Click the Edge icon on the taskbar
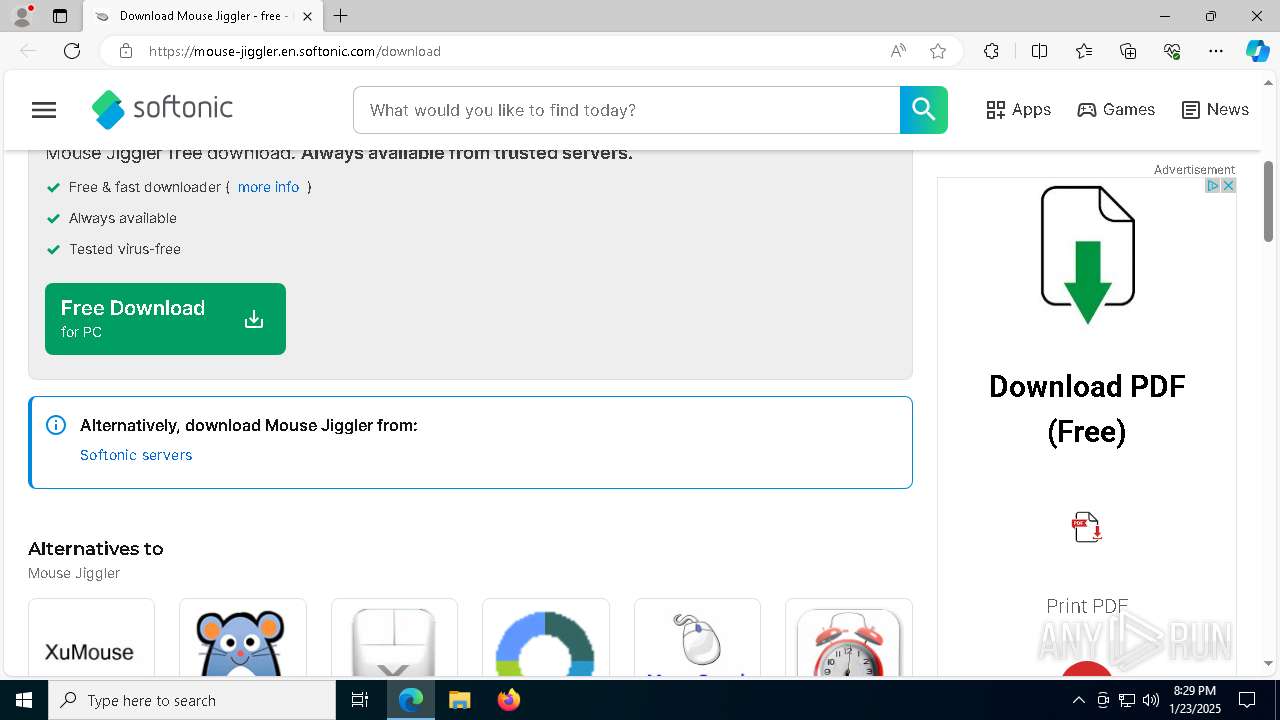Screen dimensions: 1280x720 point(411,700)
